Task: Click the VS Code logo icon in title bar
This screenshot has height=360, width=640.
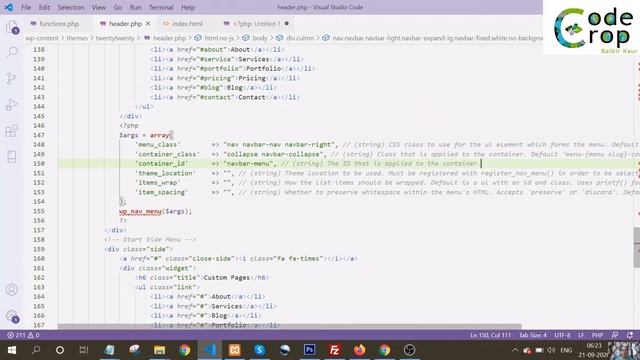Action: [x=9, y=7]
